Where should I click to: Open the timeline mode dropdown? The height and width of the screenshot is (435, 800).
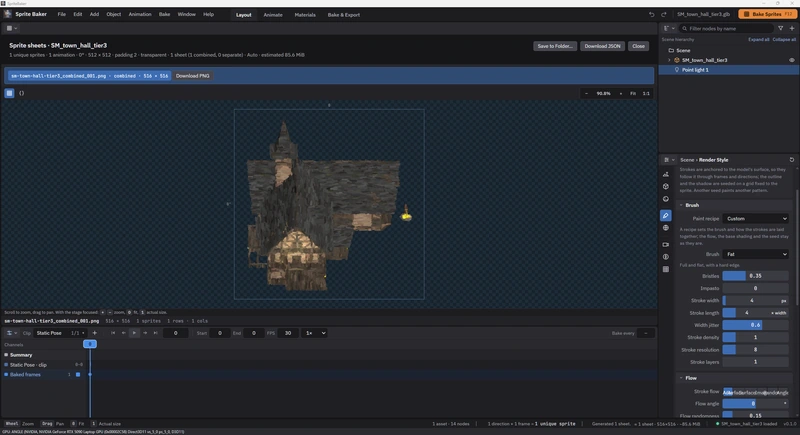coord(11,333)
